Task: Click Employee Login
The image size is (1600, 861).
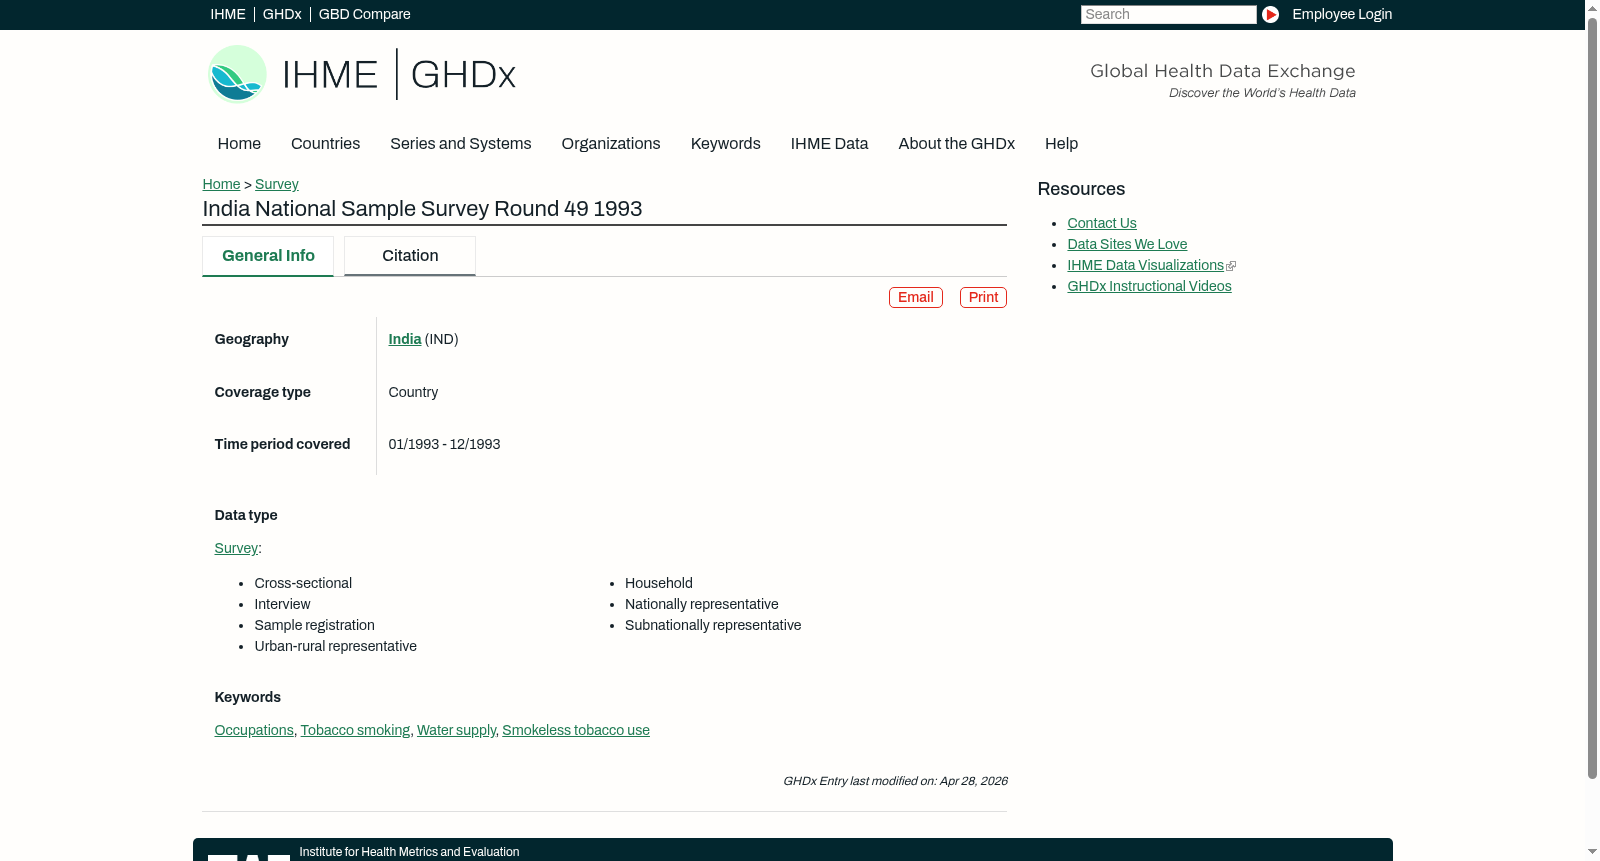Action: pos(1342,14)
